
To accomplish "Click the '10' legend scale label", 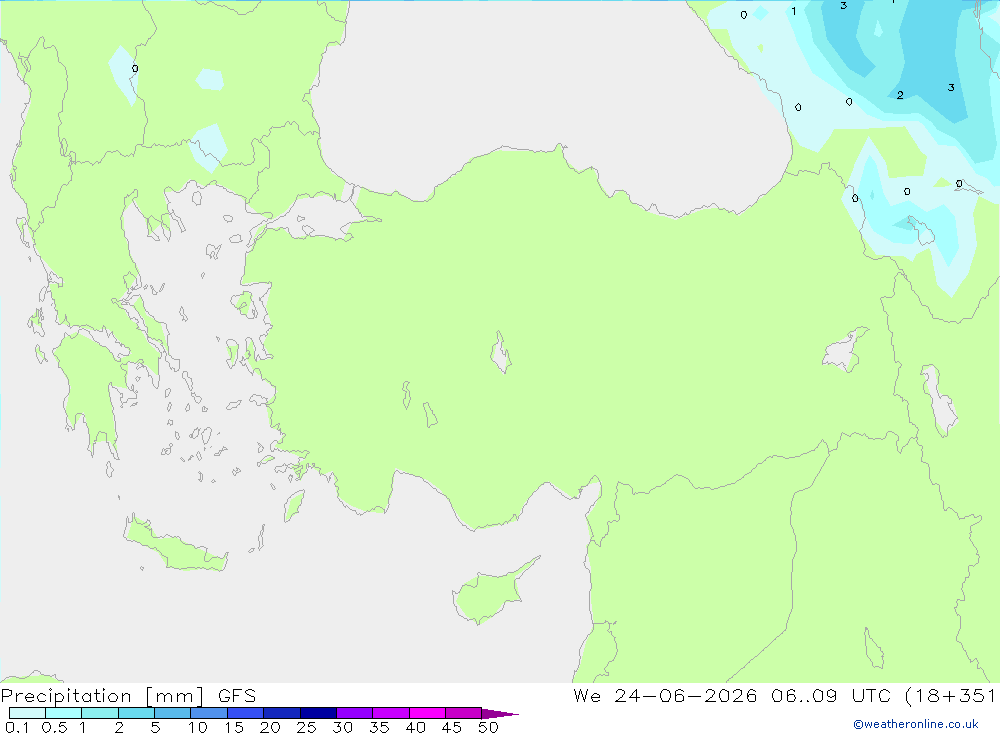I will (x=198, y=727).
